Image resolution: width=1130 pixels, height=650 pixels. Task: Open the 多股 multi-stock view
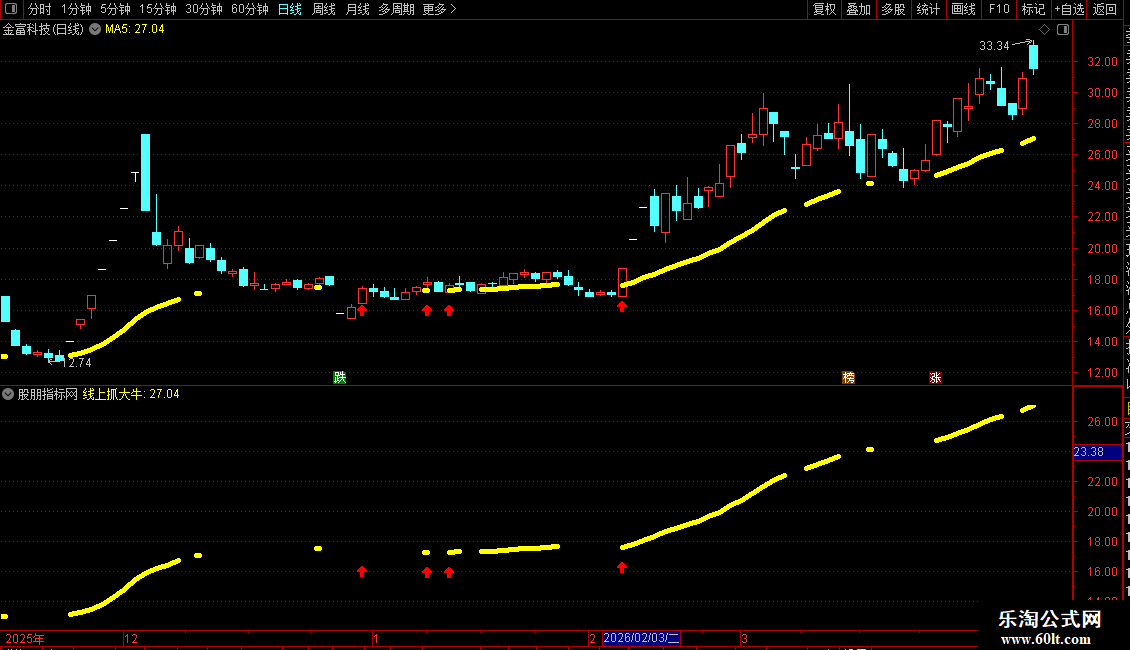pos(893,9)
